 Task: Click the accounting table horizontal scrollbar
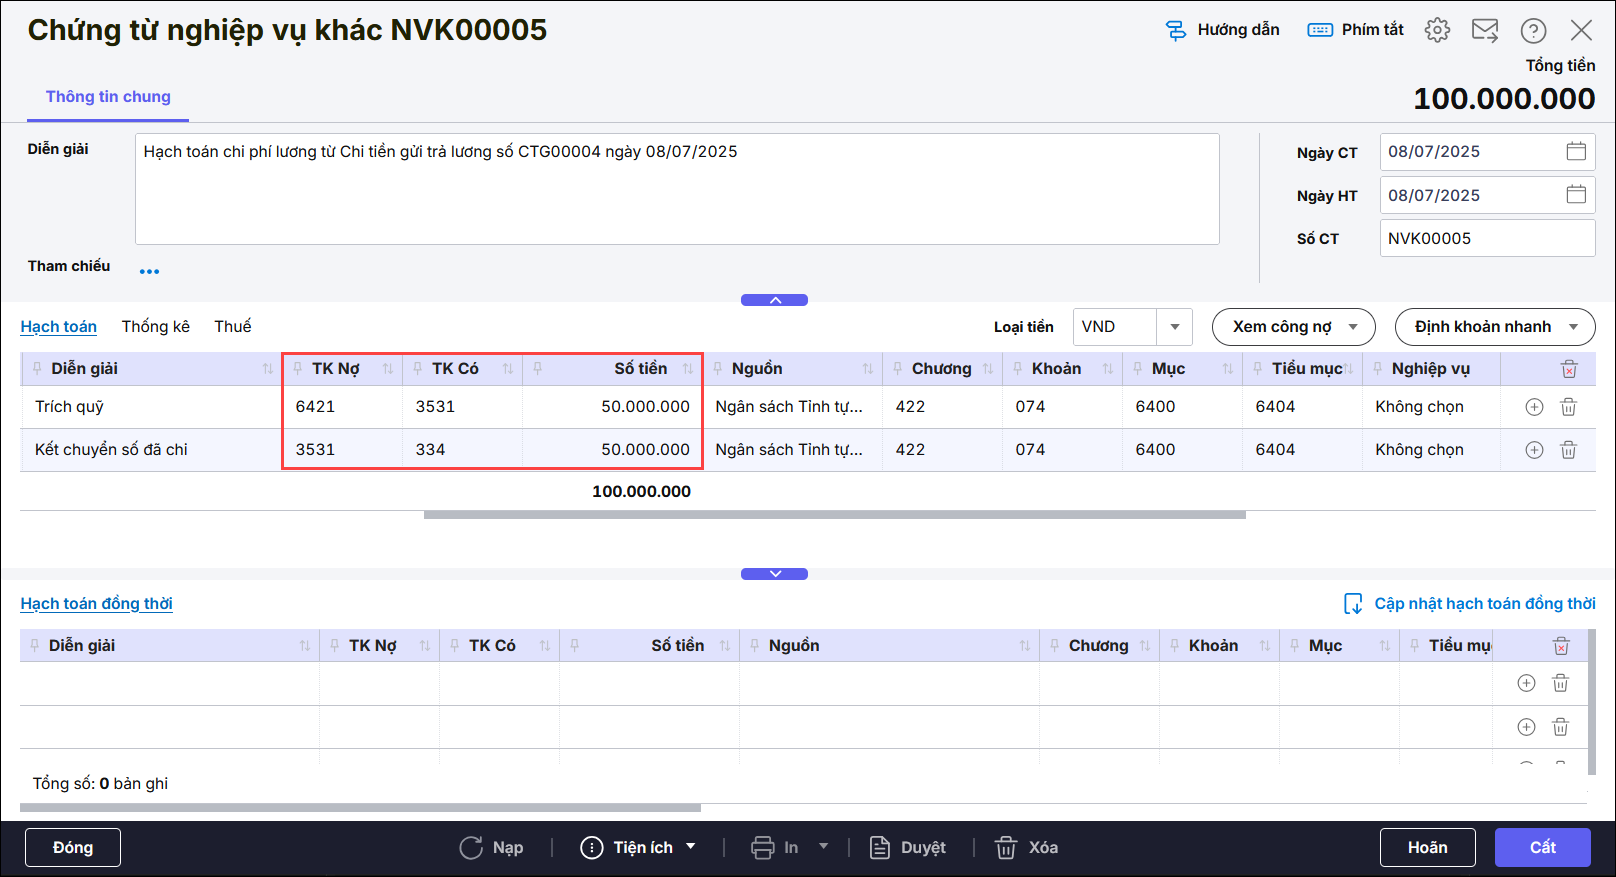(x=834, y=515)
